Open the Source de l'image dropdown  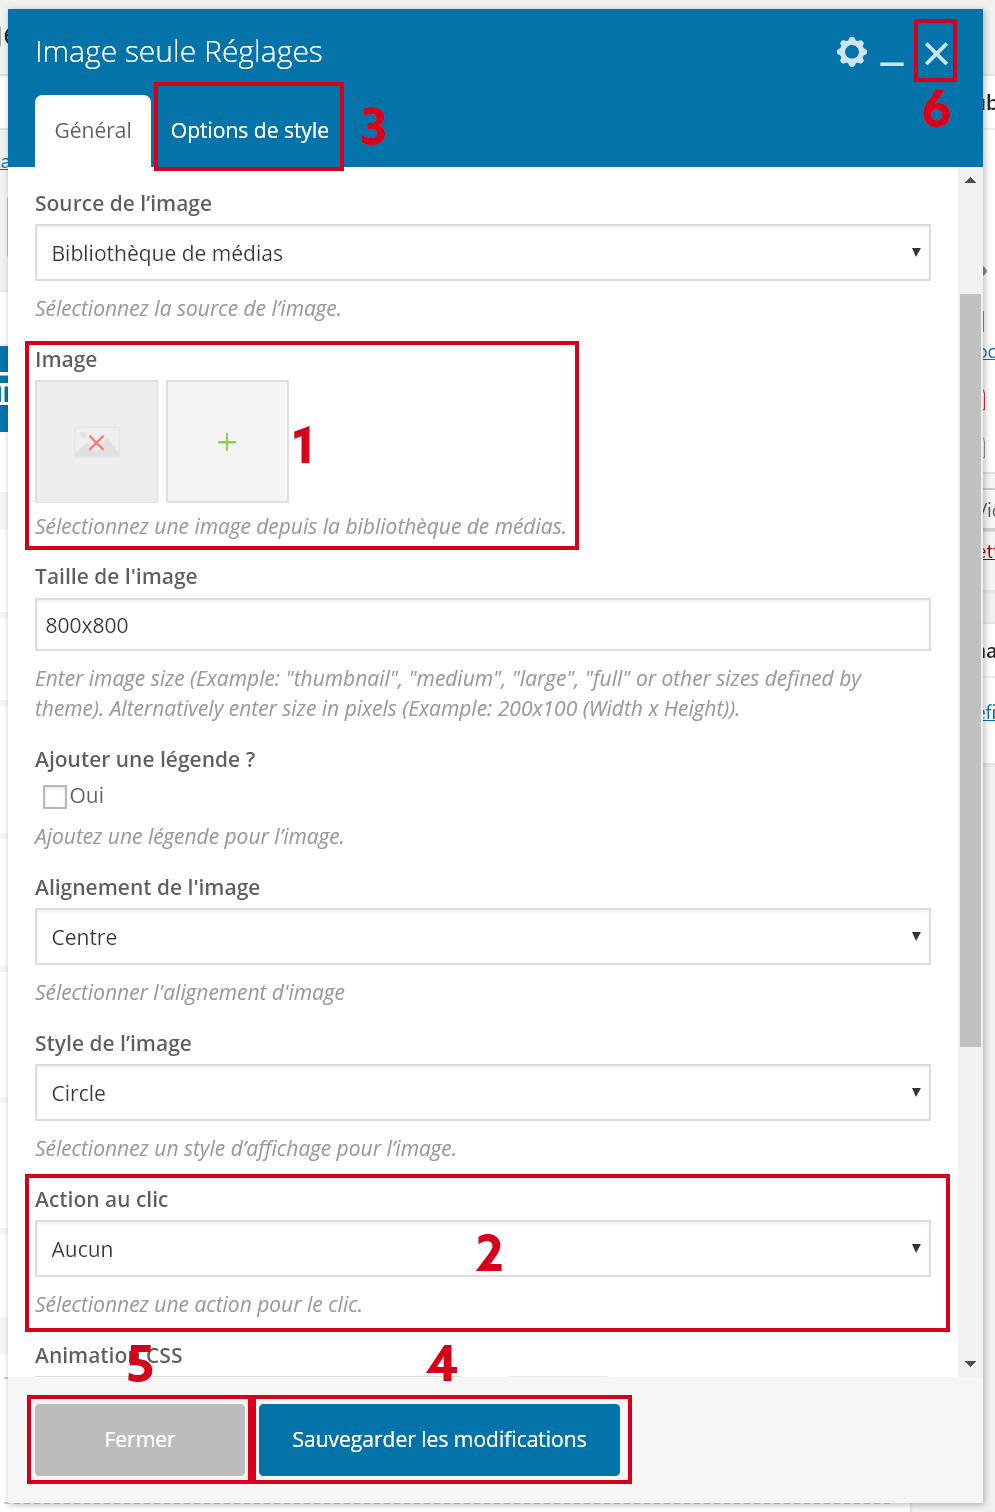(482, 253)
